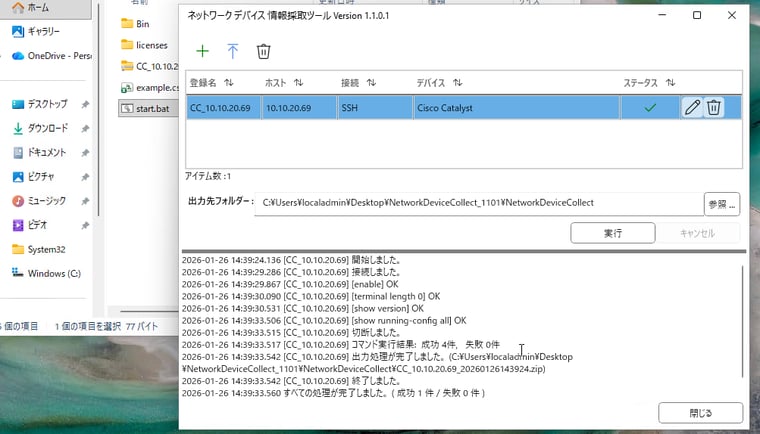This screenshot has width=760, height=434.
Task: Sort by ホスト column arrows
Action: pos(299,83)
